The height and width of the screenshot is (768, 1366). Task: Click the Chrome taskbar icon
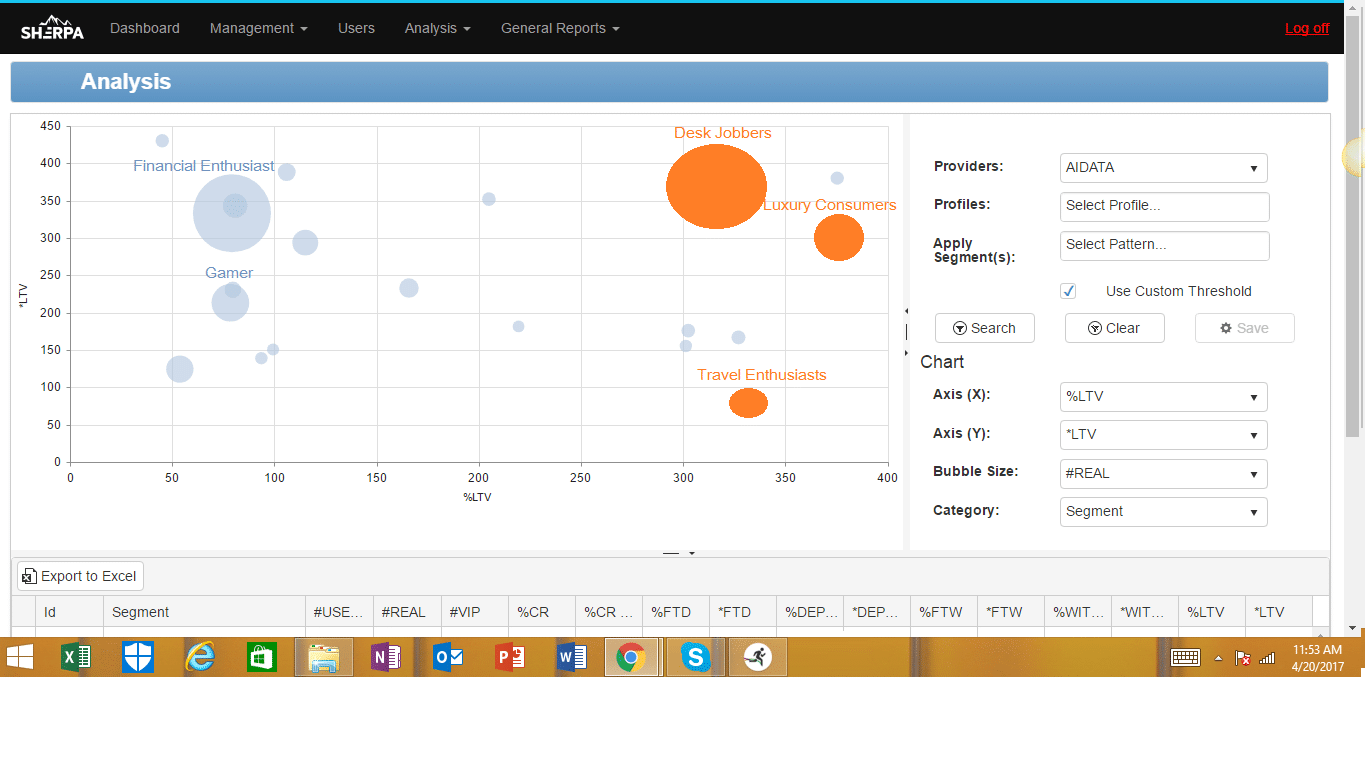pos(631,657)
